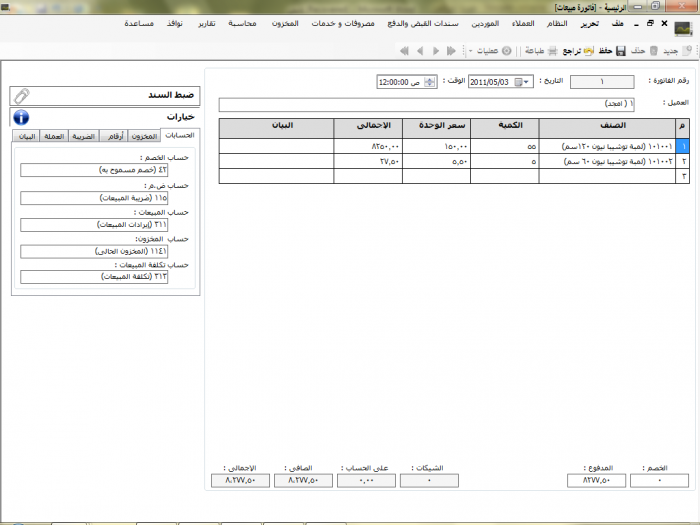Click the New (جديد) document icon
This screenshot has width=700, height=525.
(x=687, y=50)
